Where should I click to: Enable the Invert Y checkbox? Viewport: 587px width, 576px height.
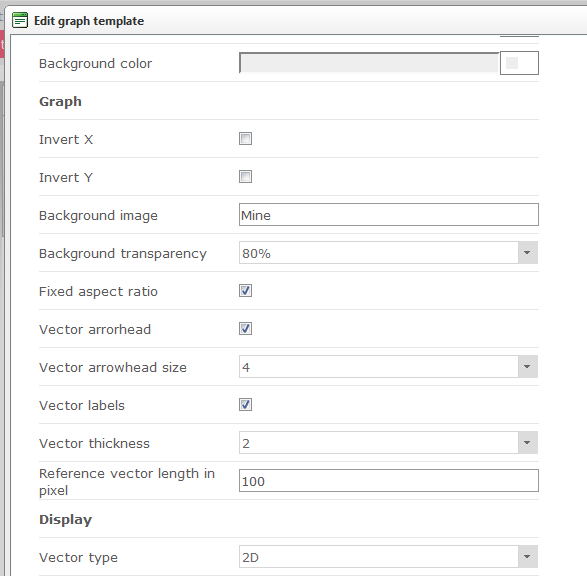[x=245, y=177]
